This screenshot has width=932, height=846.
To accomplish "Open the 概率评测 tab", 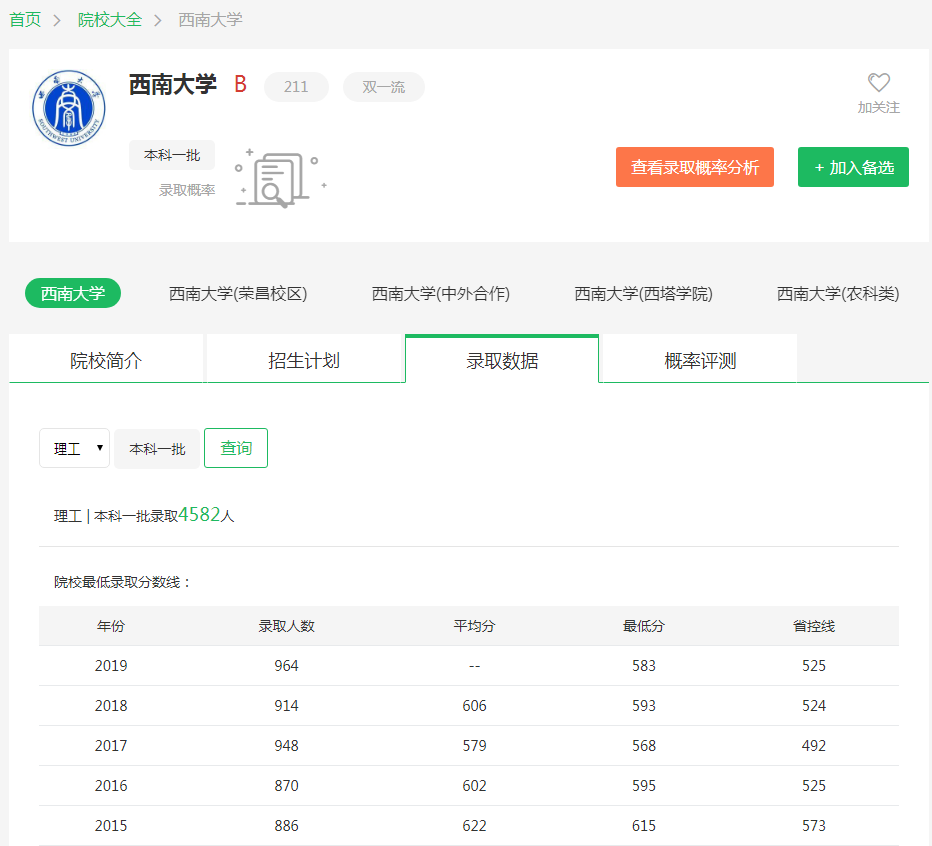I will tap(700, 360).
